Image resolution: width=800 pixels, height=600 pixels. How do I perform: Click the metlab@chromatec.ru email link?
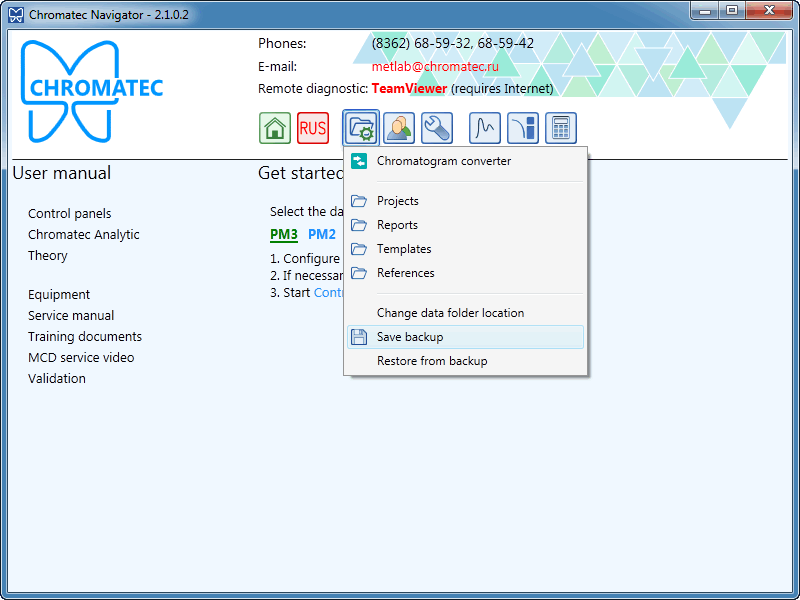click(435, 66)
